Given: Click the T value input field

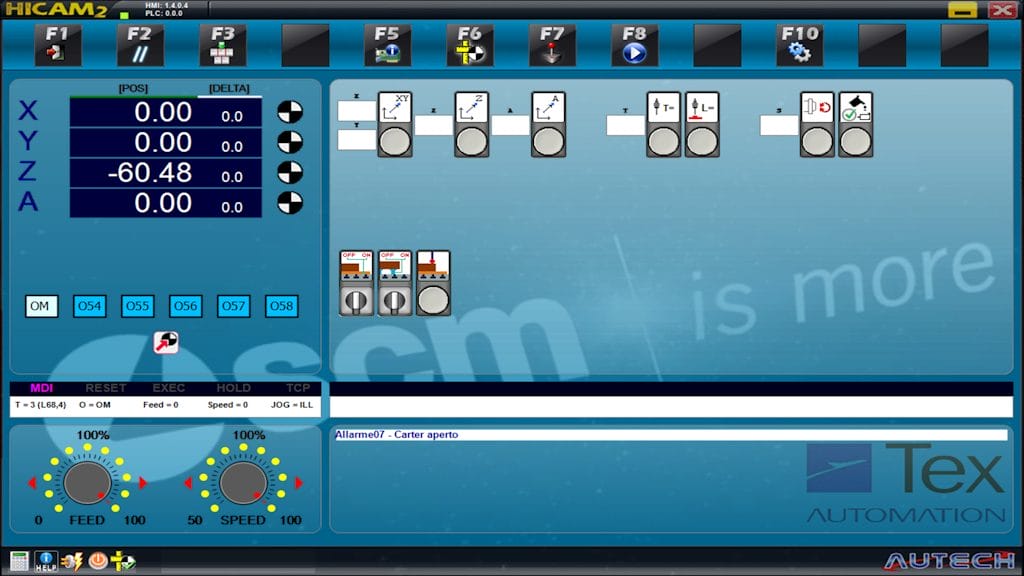Looking at the screenshot, I should click(x=625, y=125).
